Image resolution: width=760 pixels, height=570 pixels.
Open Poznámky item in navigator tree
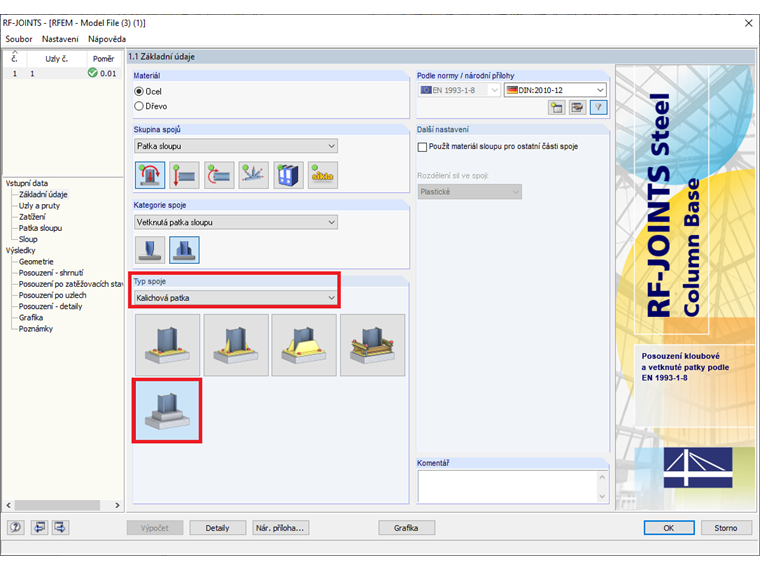click(x=36, y=329)
